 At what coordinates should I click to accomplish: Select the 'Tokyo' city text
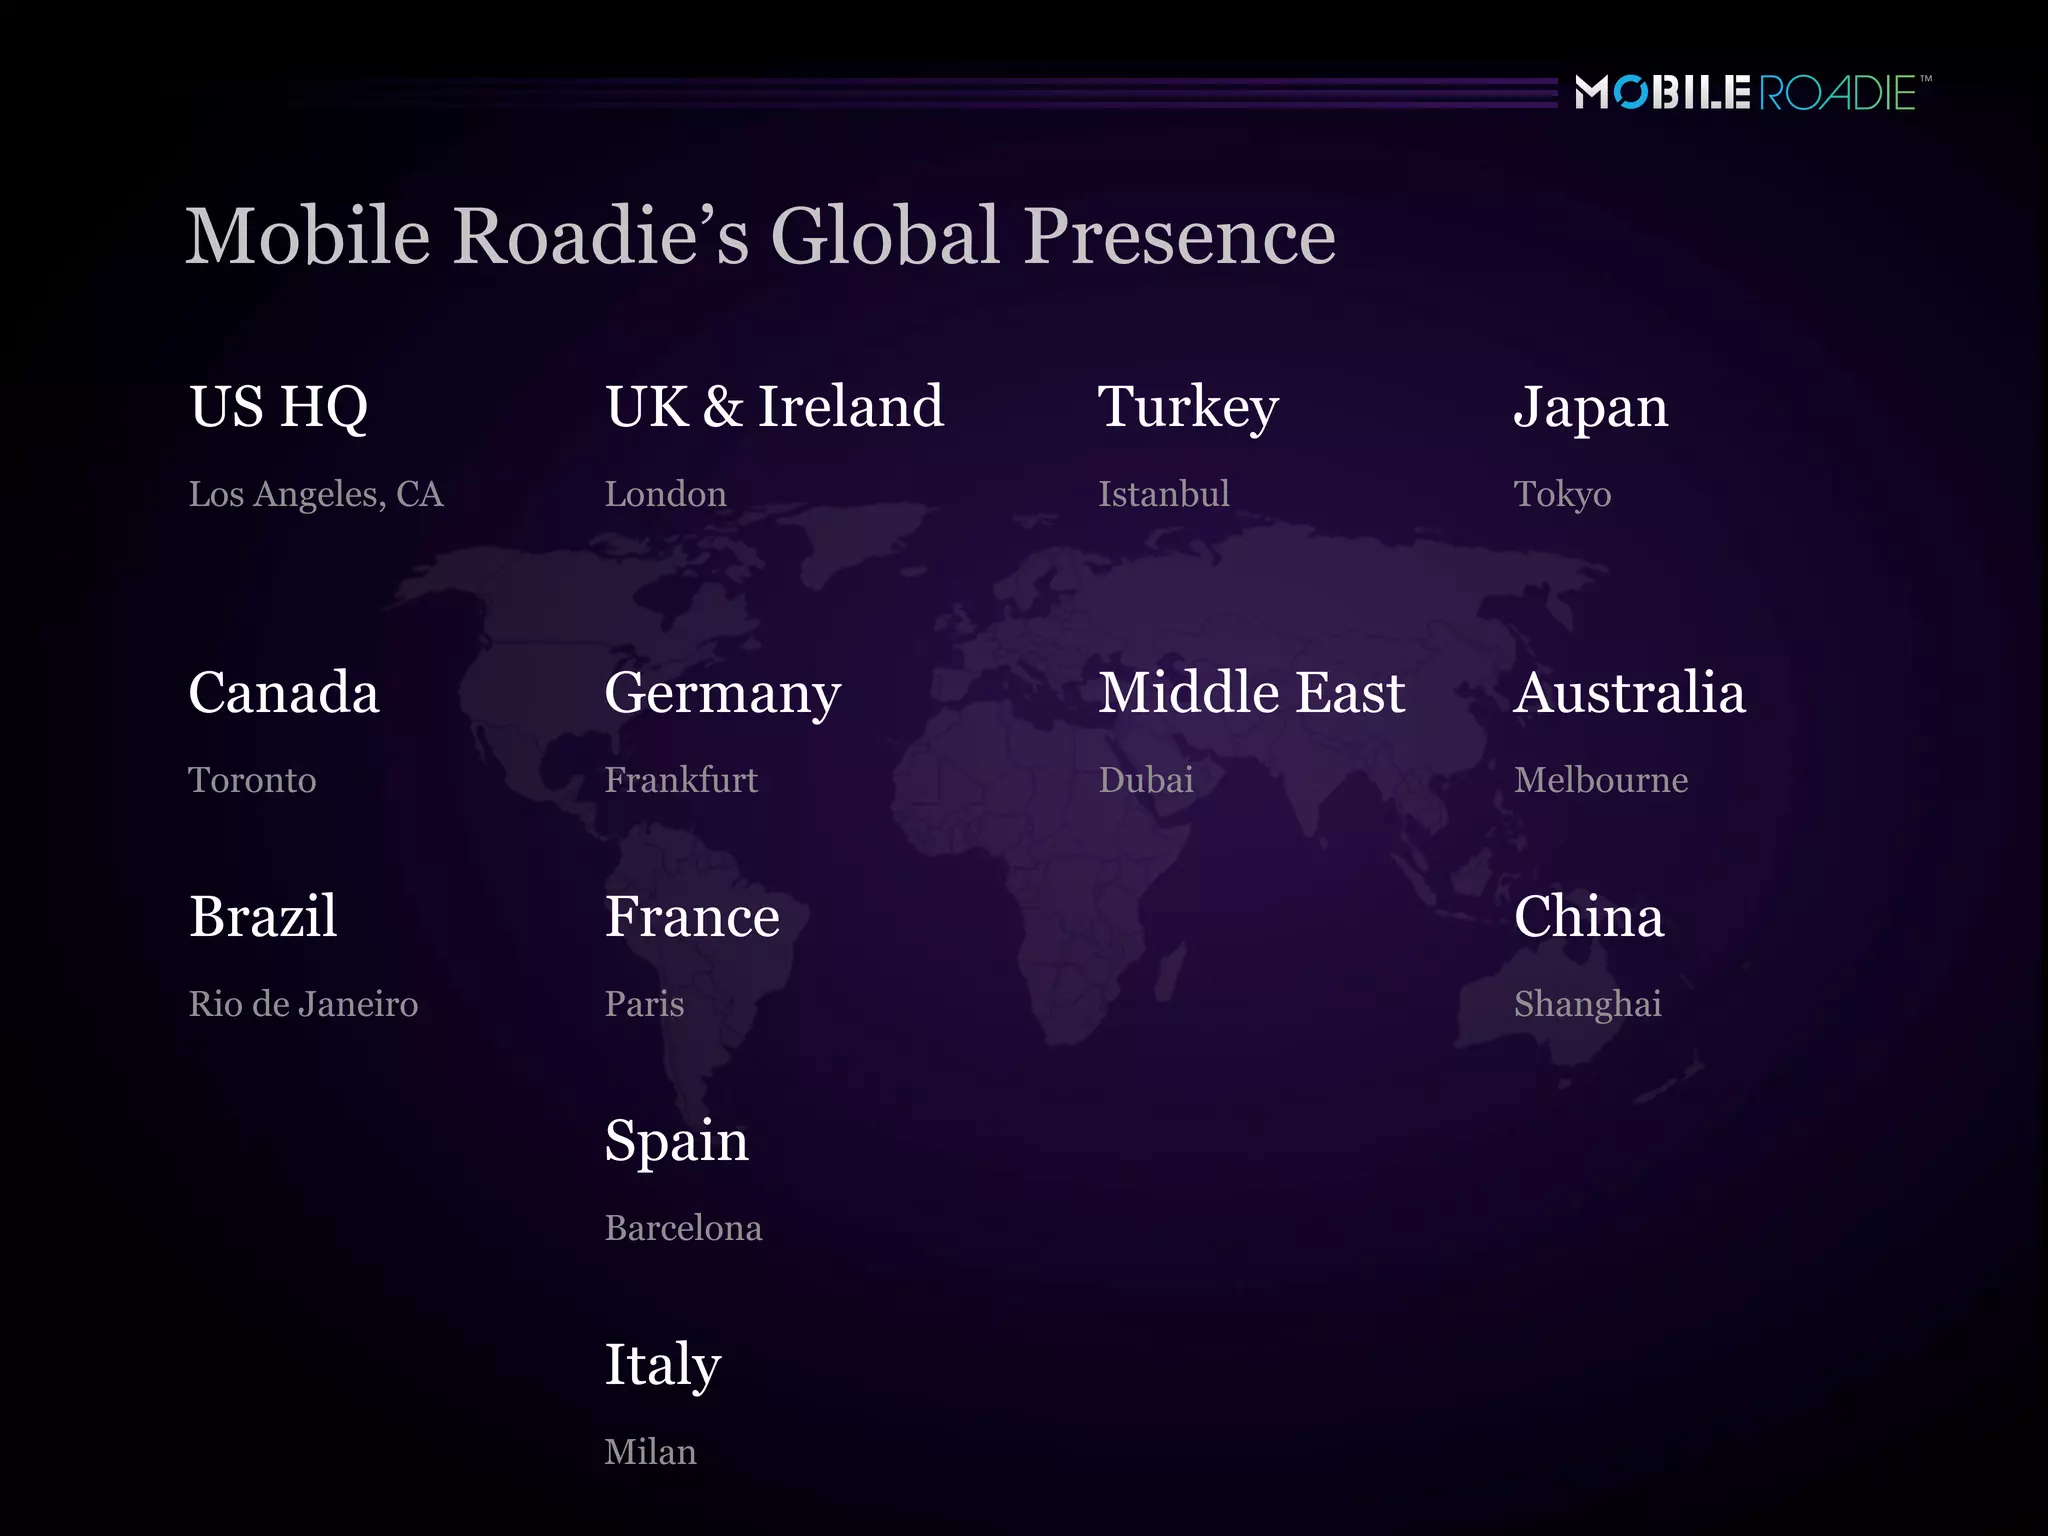tap(1562, 496)
